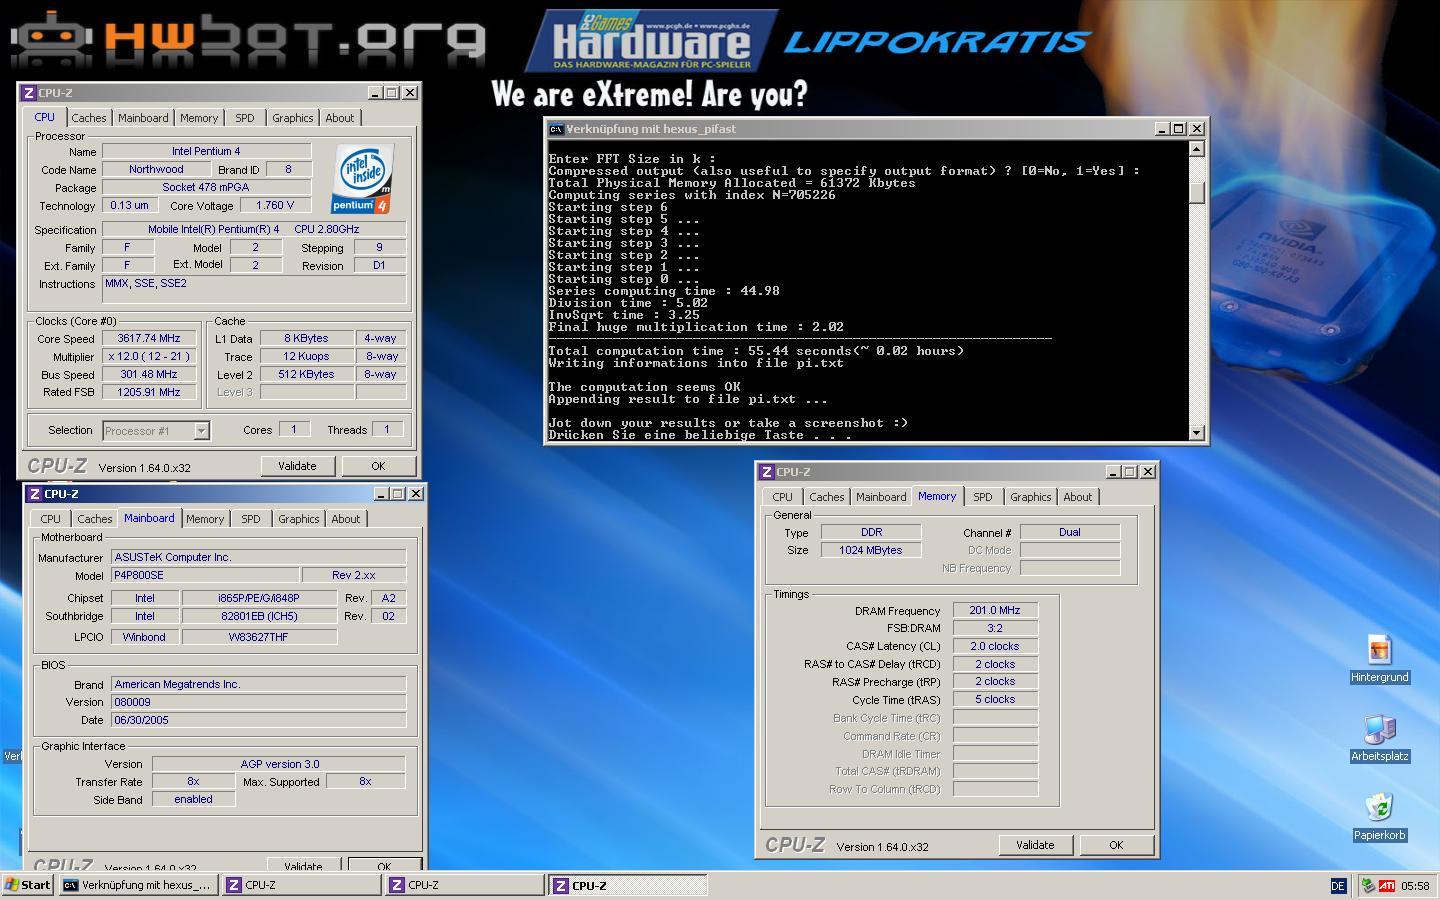The width and height of the screenshot is (1440, 900).
Task: Go to Mainboard tab in Memory window
Action: [x=881, y=497]
